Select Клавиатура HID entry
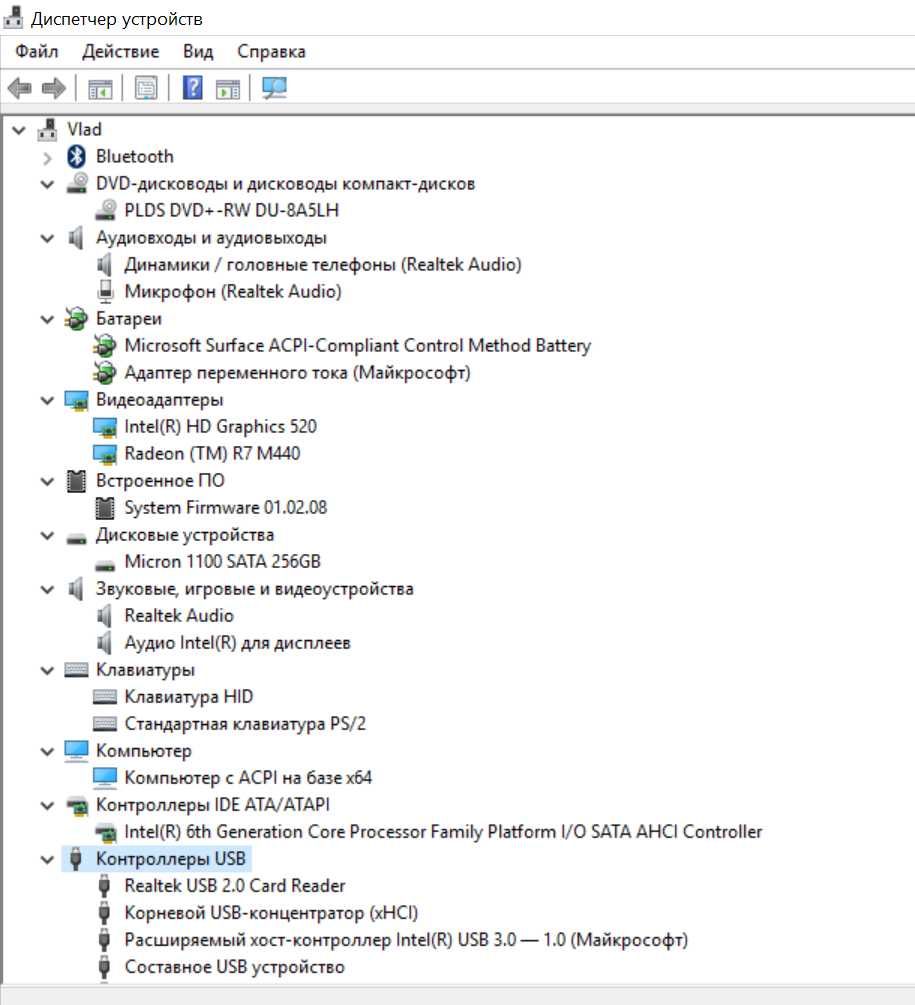This screenshot has width=915, height=1005. pos(188,697)
